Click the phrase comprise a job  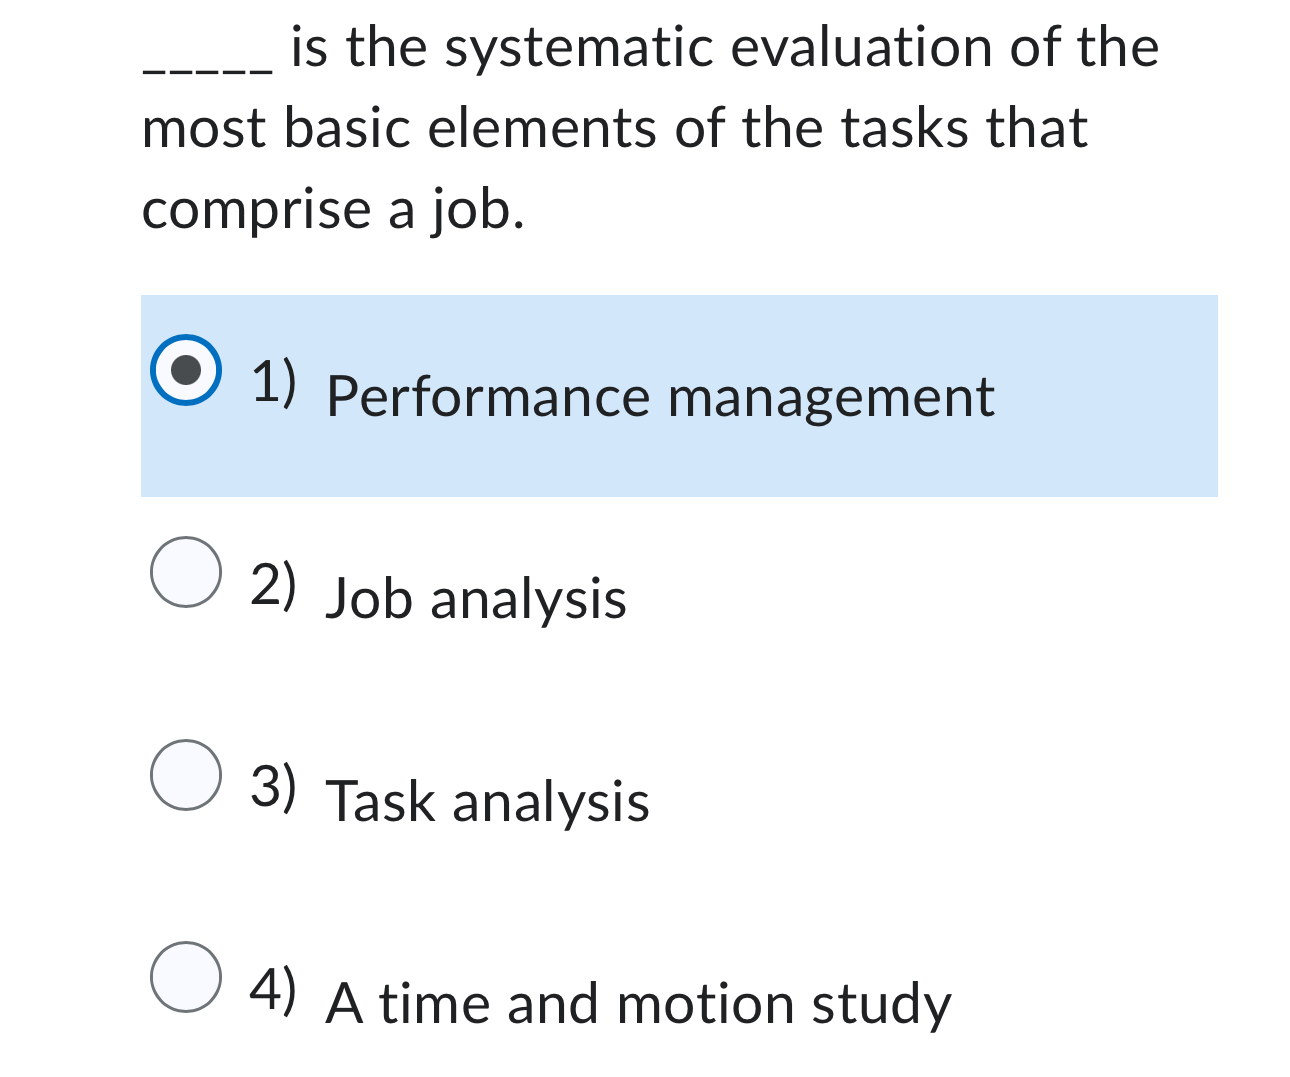334,208
